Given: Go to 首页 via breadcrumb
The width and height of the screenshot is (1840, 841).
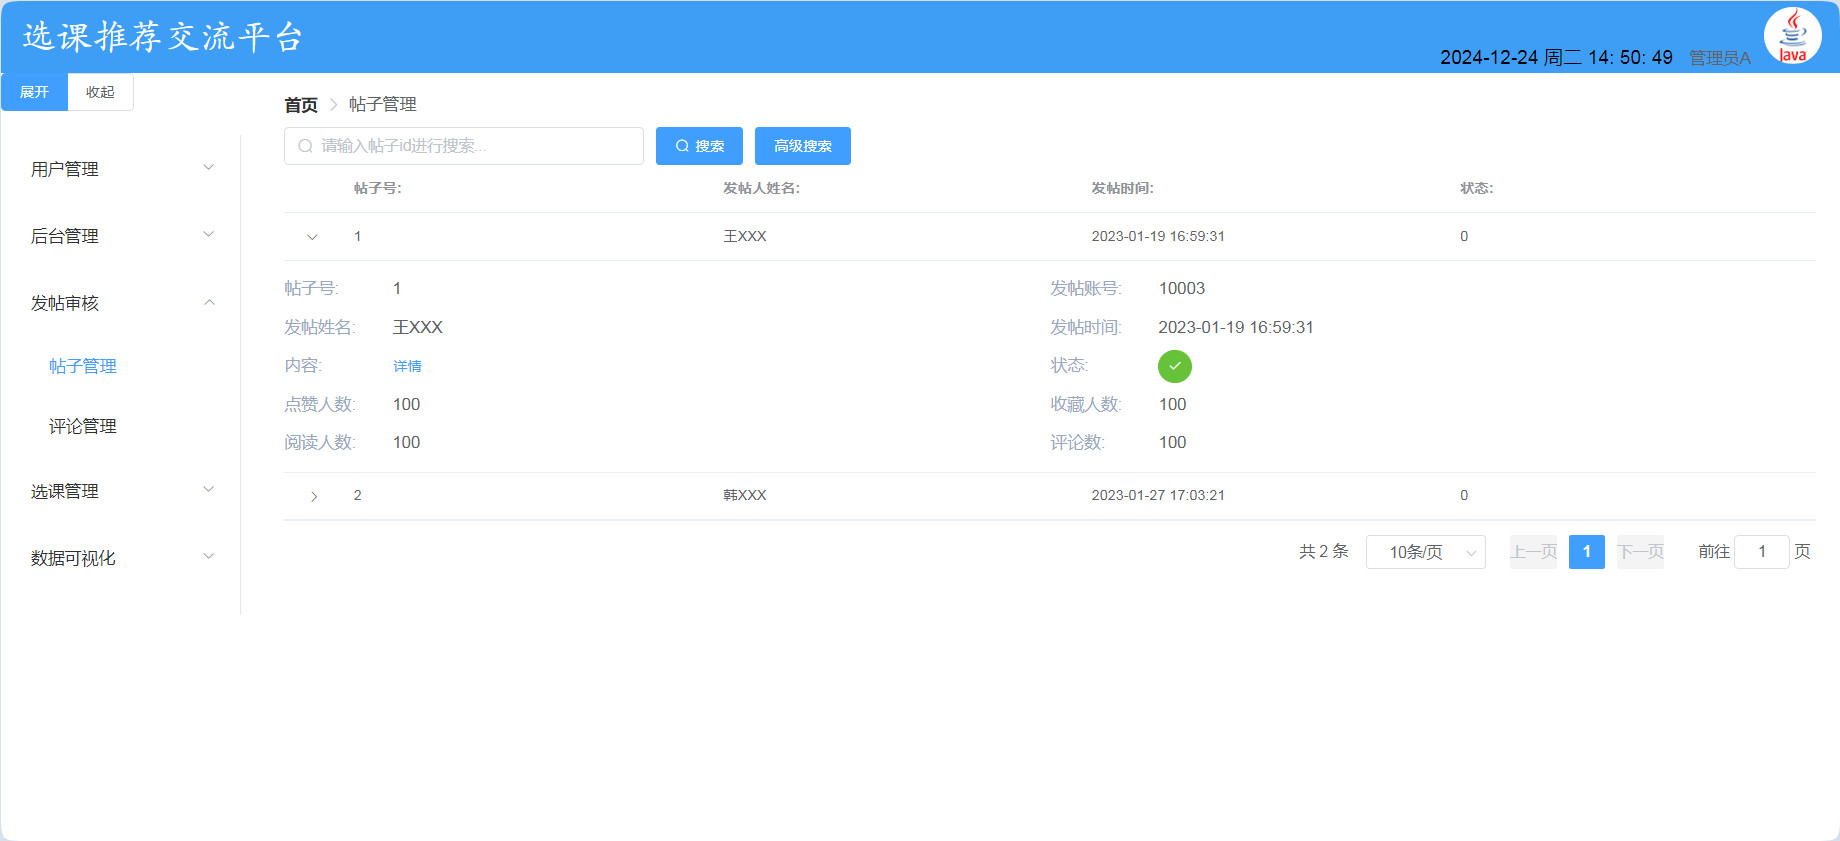Looking at the screenshot, I should pyautogui.click(x=301, y=105).
